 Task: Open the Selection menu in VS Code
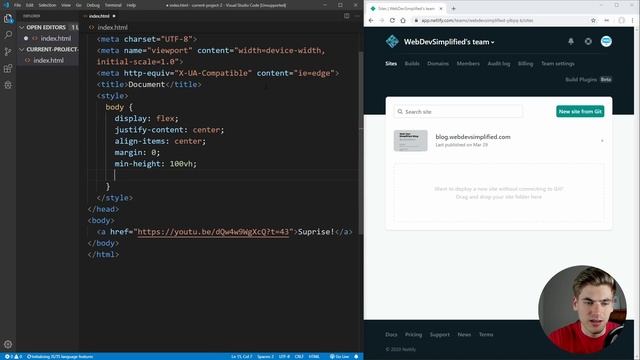pos(47,5)
